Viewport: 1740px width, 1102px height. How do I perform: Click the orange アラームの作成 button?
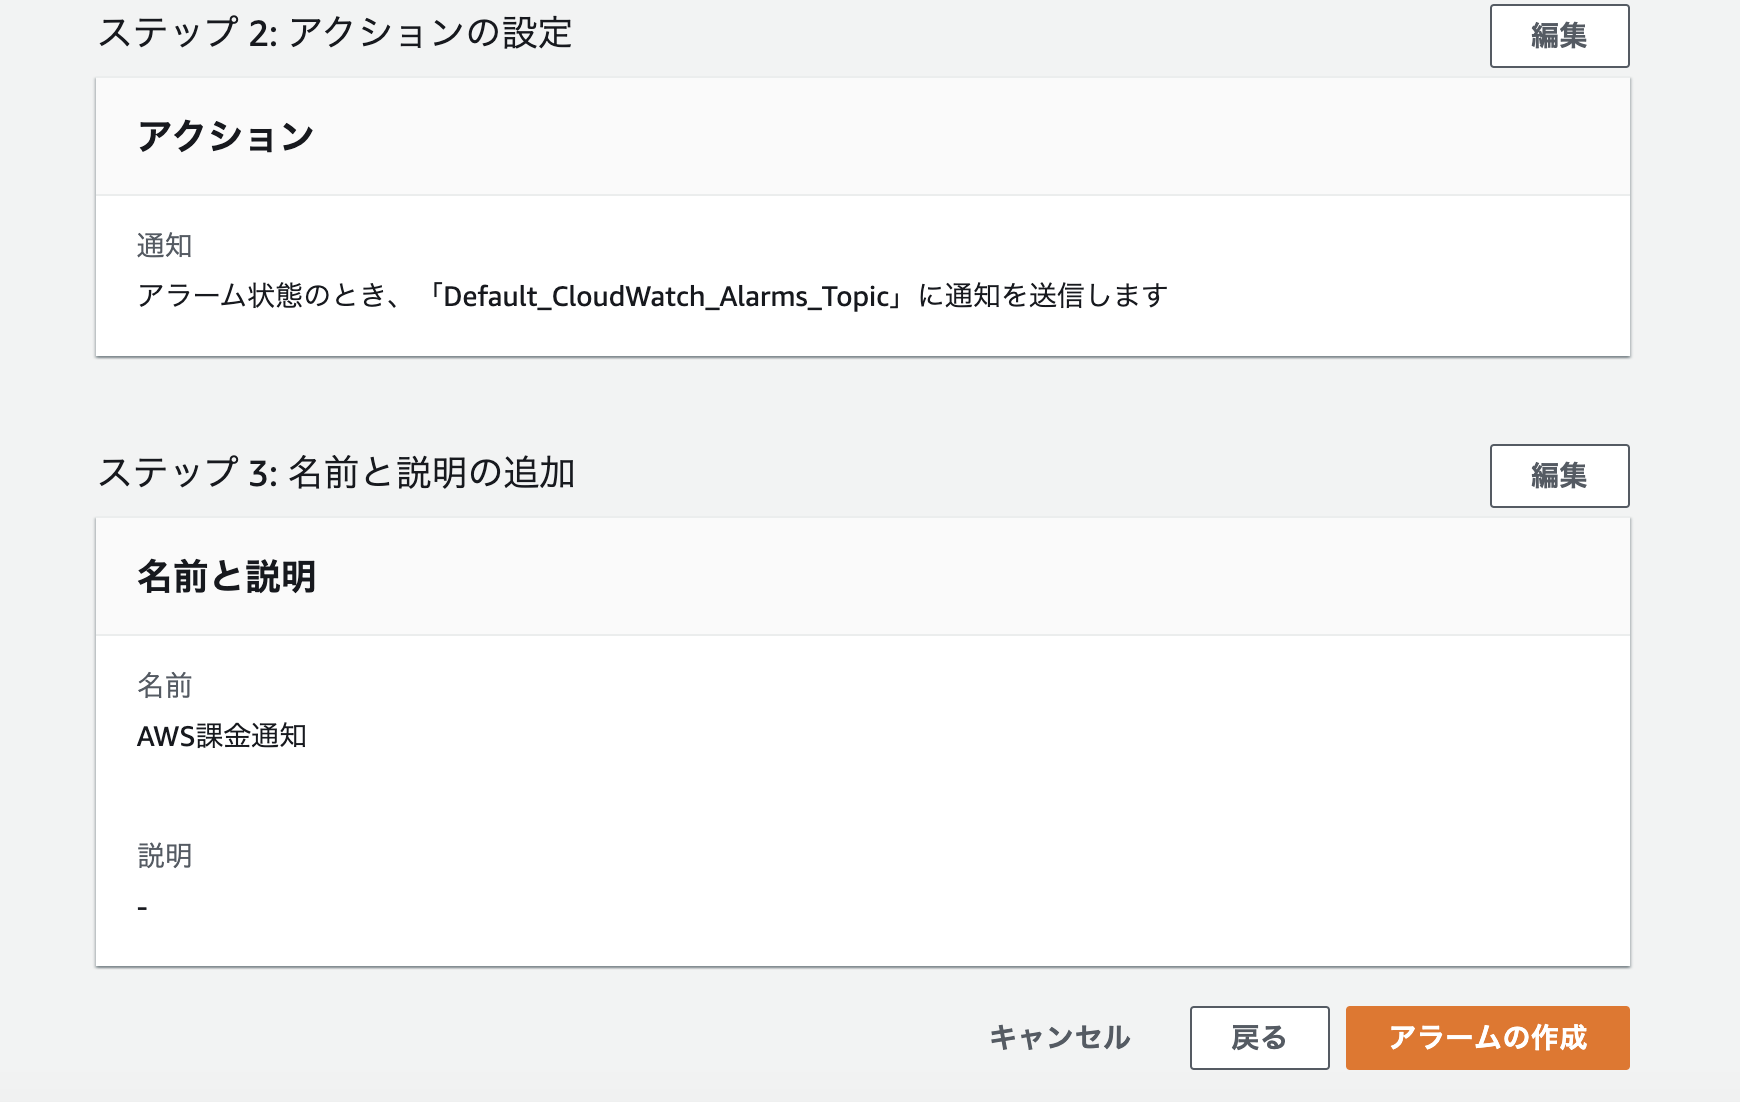pos(1486,1038)
